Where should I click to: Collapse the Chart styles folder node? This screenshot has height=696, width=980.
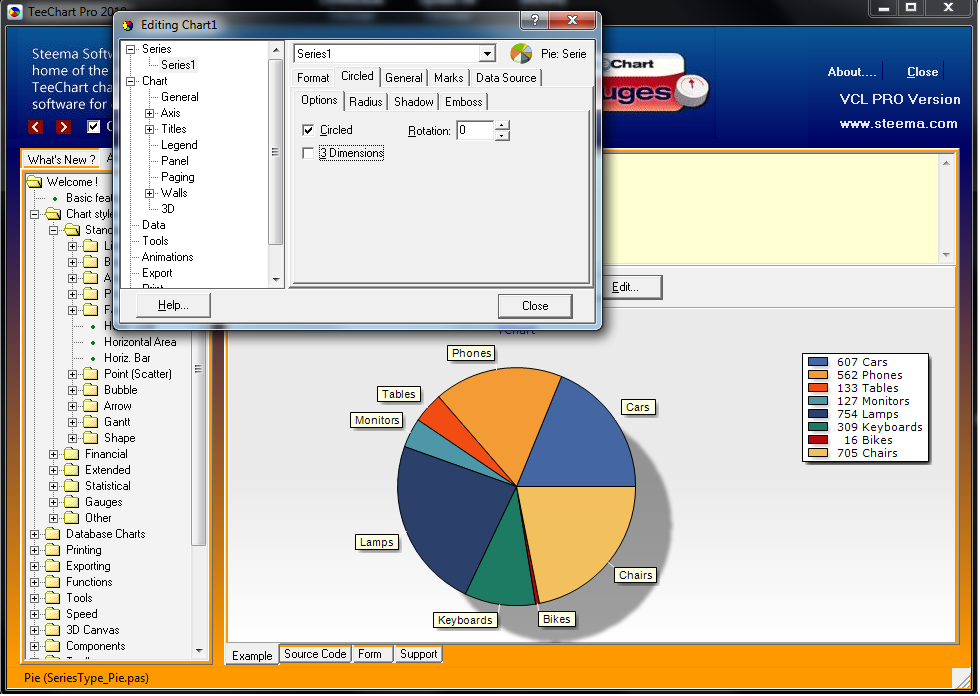(35, 214)
